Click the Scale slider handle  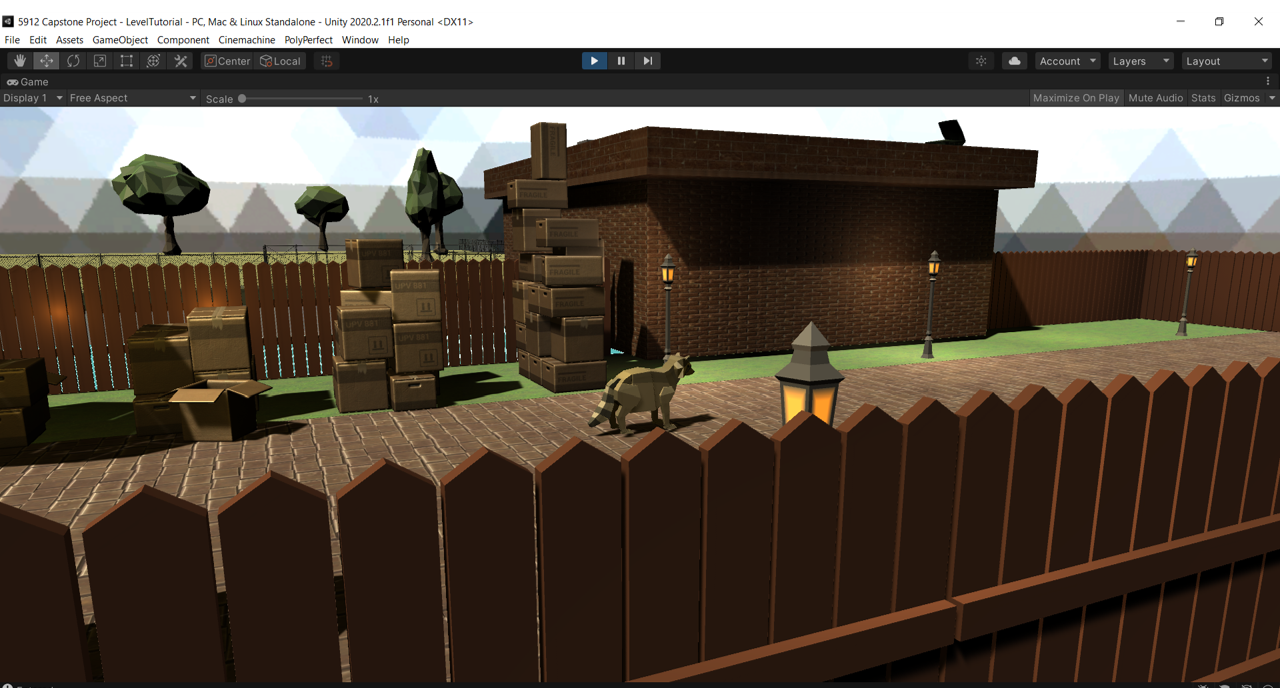coord(242,99)
